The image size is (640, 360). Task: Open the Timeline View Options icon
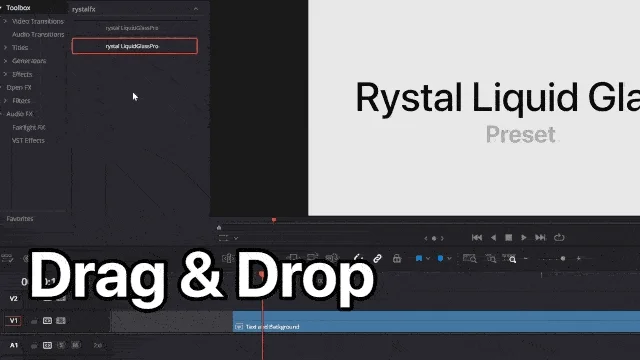tap(7, 258)
